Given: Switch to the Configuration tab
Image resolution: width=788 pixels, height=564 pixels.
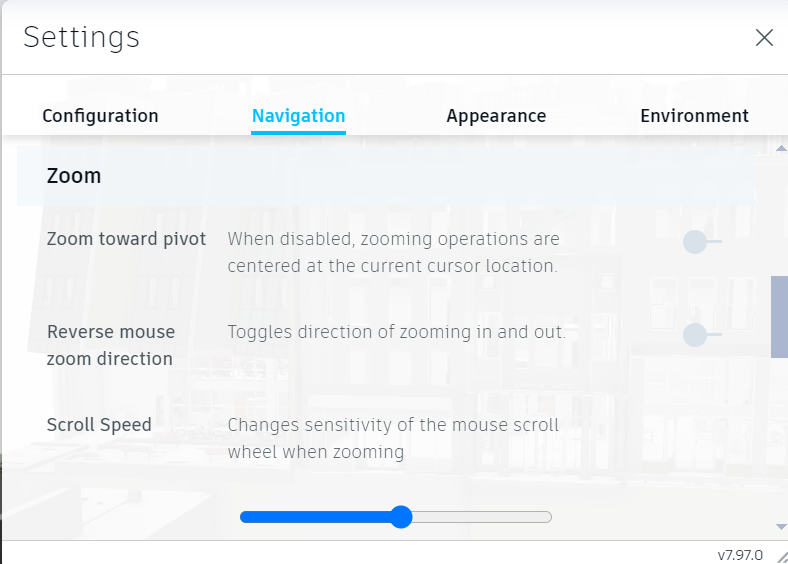Looking at the screenshot, I should pos(100,116).
